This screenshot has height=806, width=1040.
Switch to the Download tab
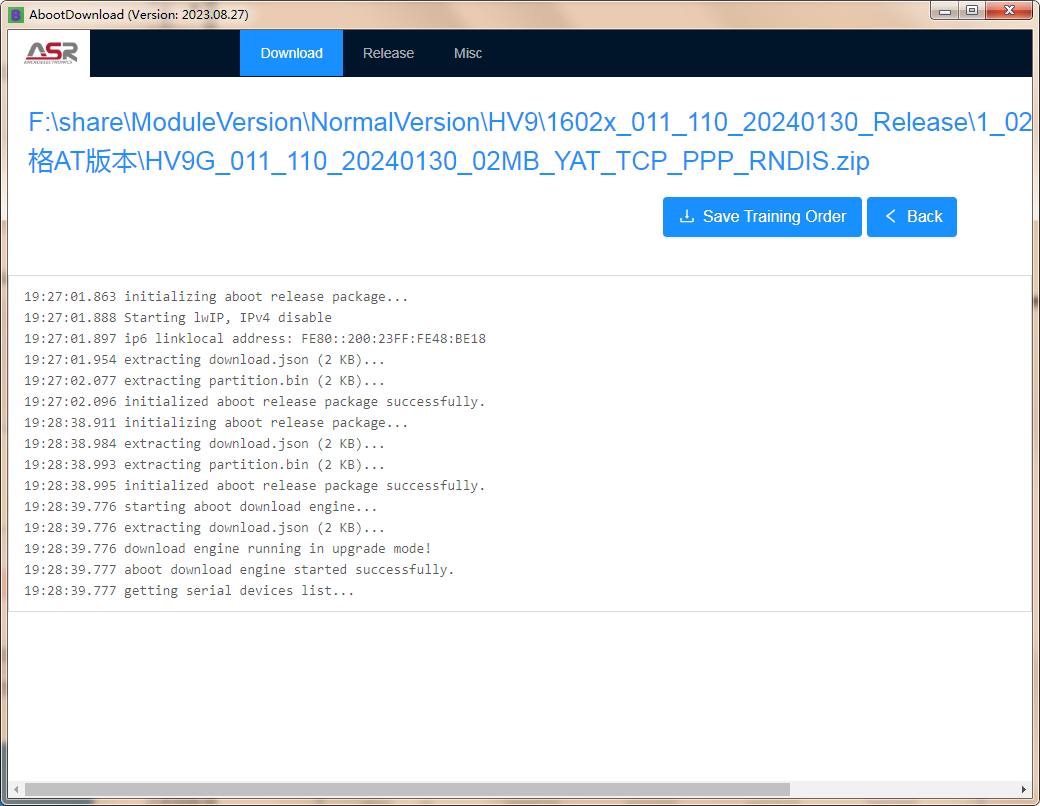(x=291, y=53)
